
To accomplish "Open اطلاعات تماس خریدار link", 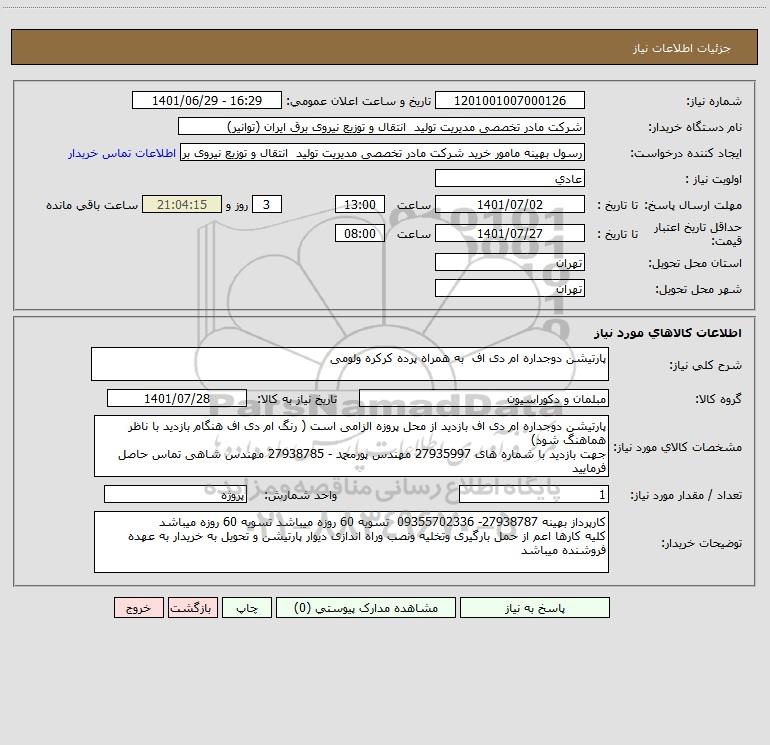I will [122, 153].
